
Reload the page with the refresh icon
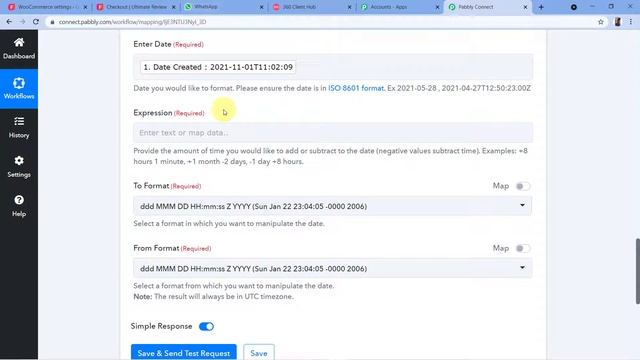(36, 22)
